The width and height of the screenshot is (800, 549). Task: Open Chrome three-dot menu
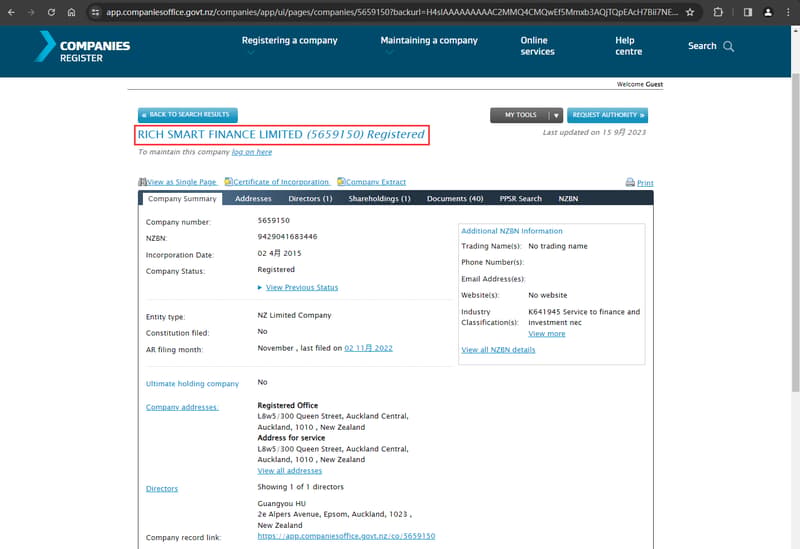pyautogui.click(x=788, y=12)
